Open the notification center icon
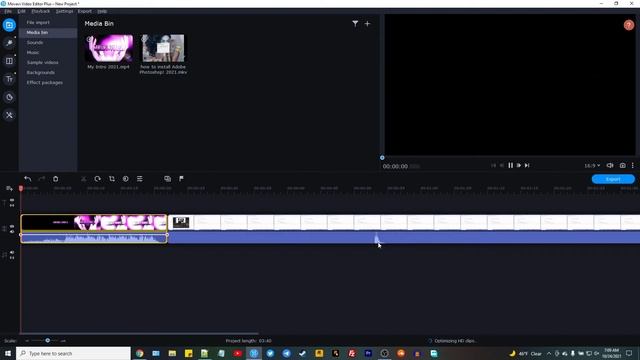 pyautogui.click(x=629, y=353)
